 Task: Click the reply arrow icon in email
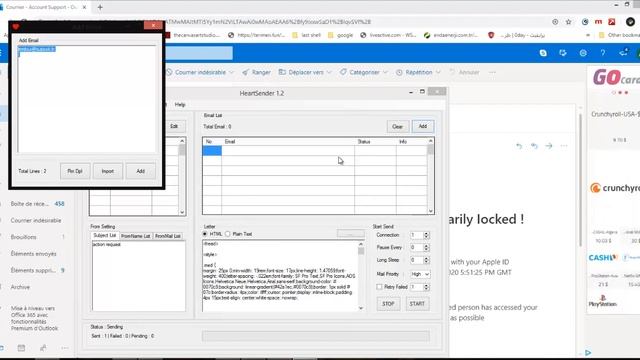[x=519, y=146]
